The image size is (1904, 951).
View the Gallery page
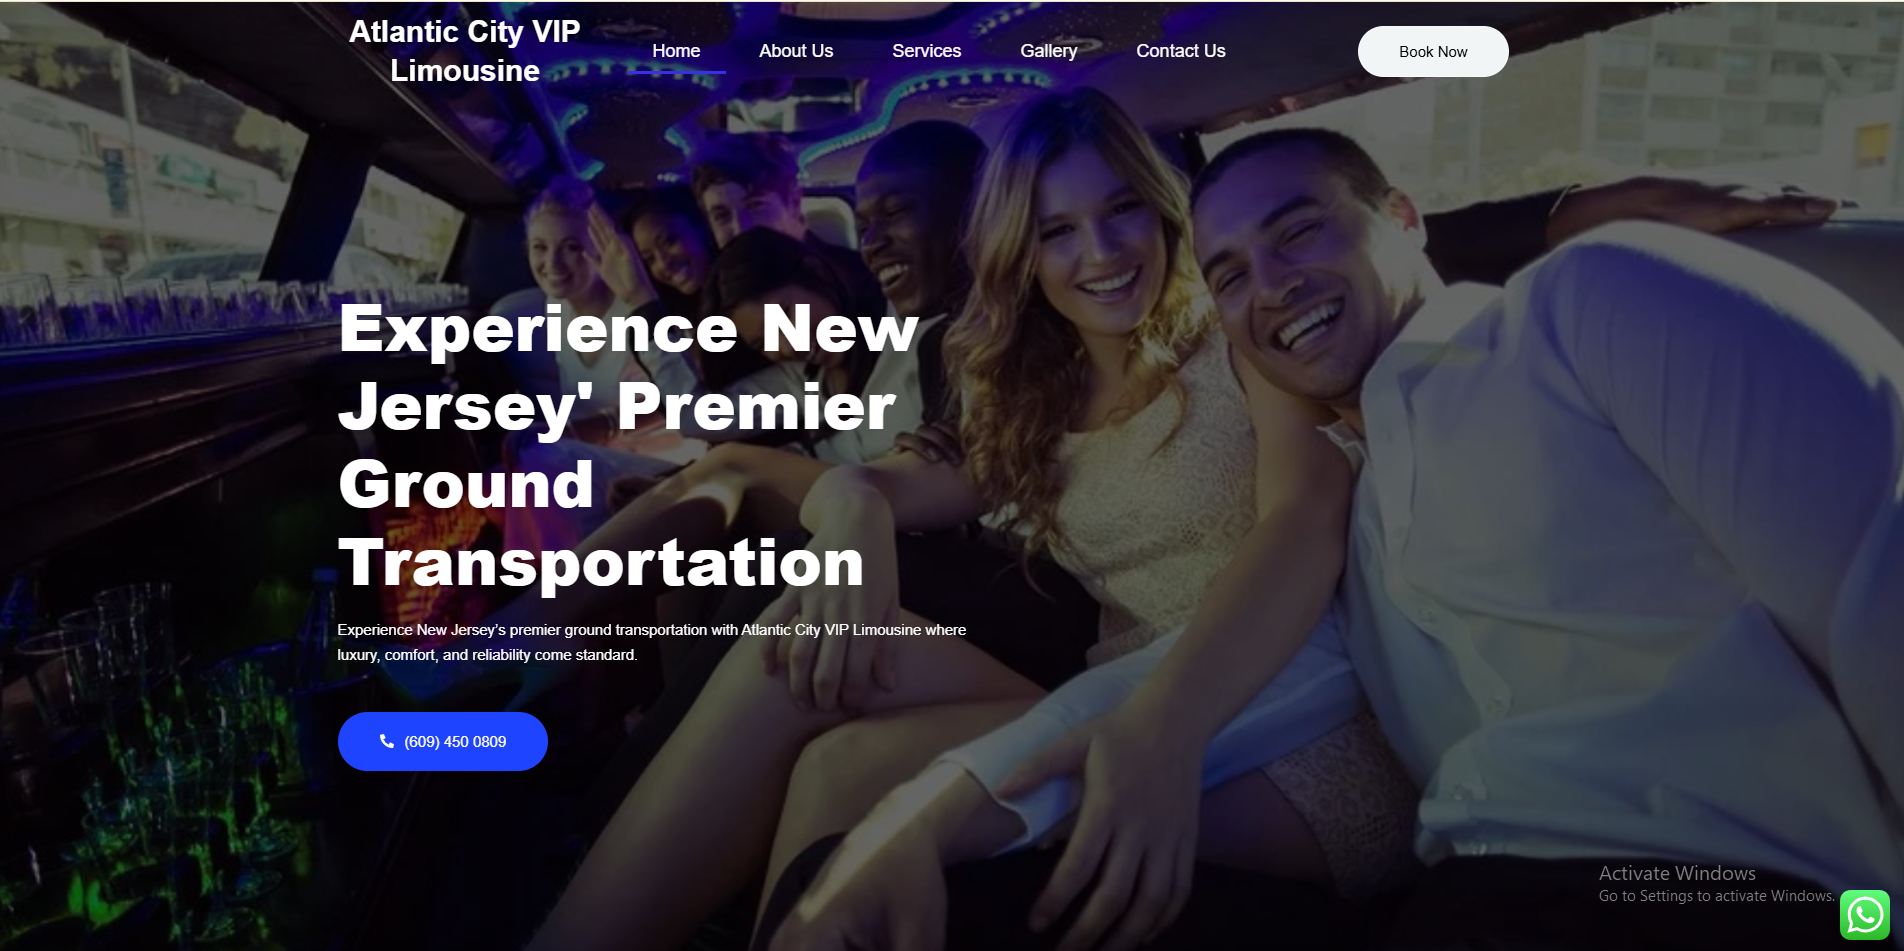1048,51
